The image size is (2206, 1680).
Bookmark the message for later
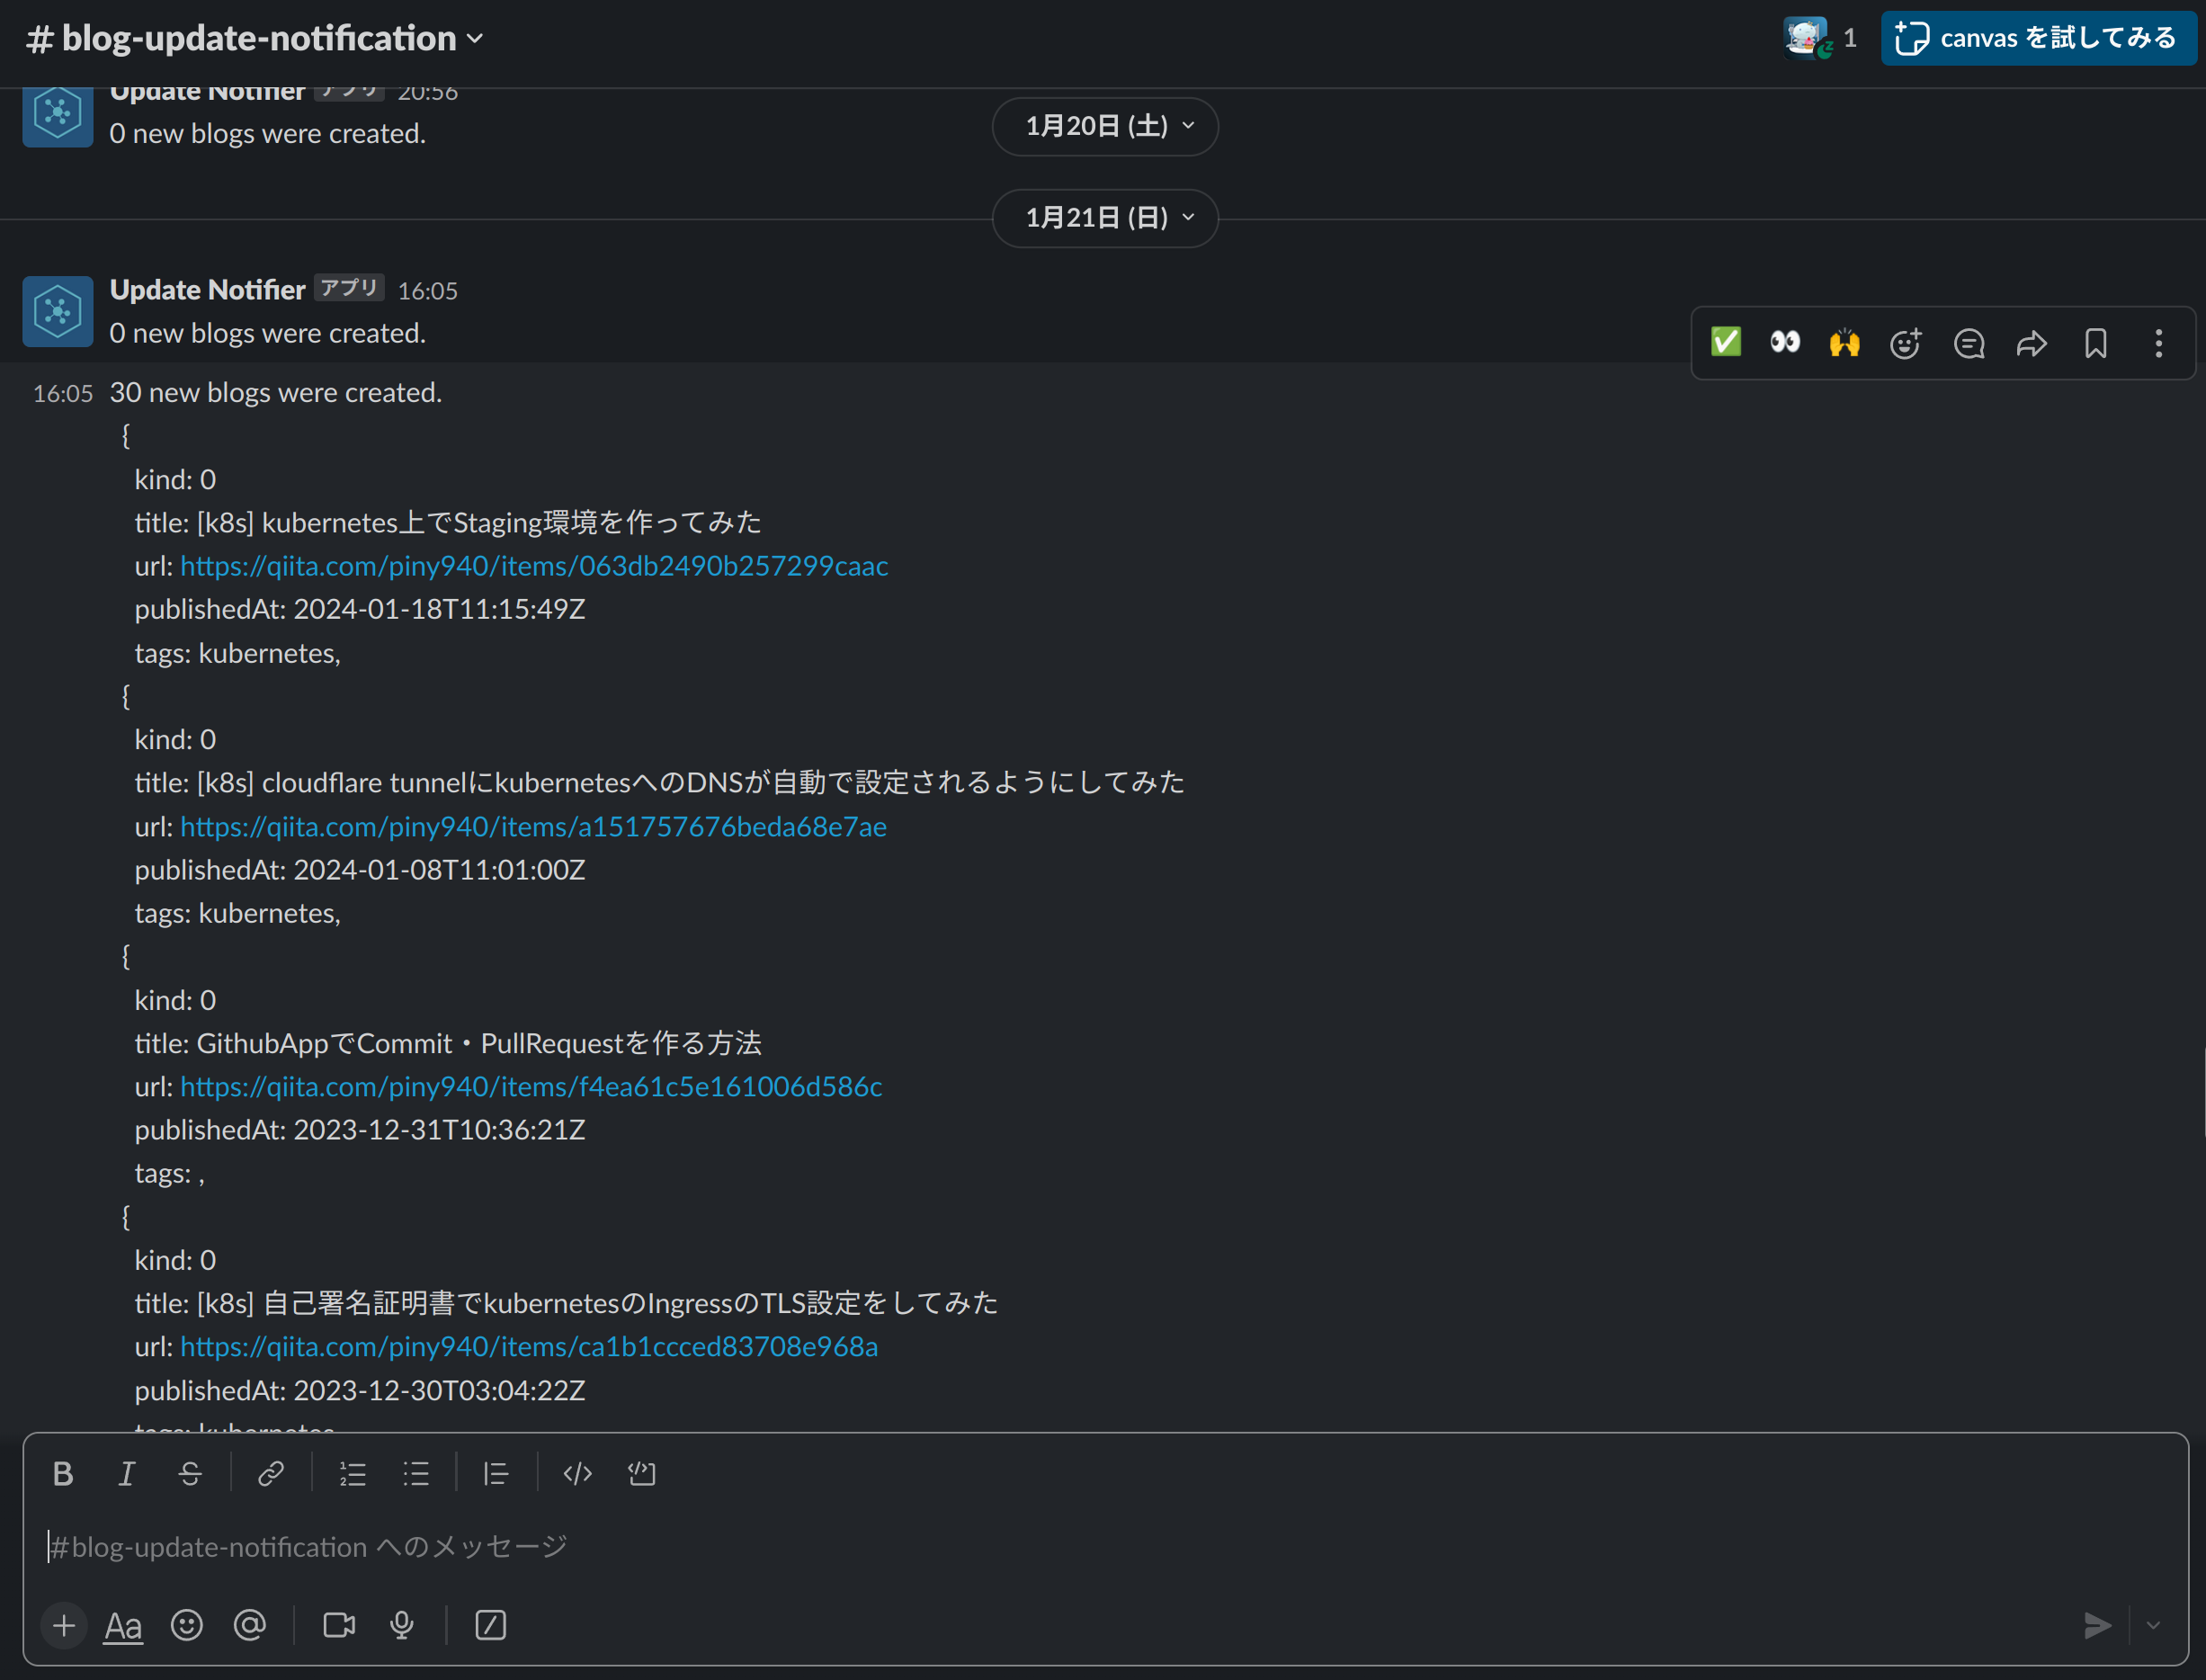(x=2096, y=343)
